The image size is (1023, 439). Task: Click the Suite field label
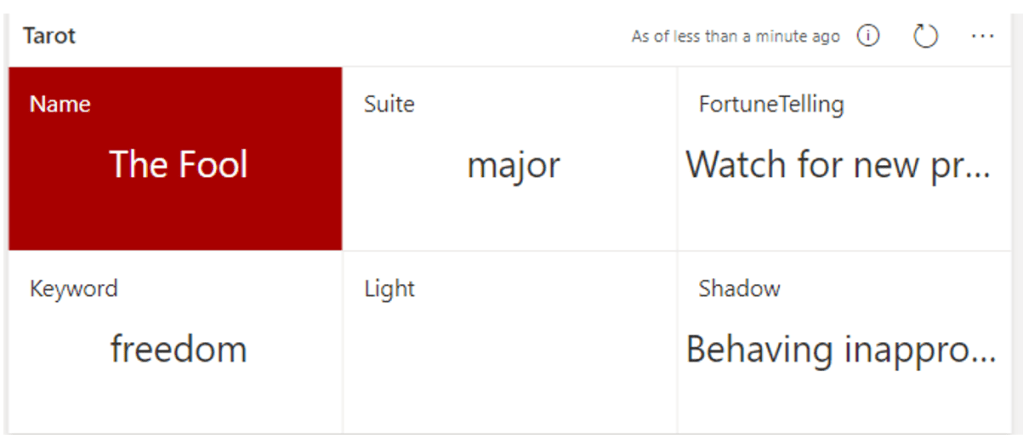(389, 104)
